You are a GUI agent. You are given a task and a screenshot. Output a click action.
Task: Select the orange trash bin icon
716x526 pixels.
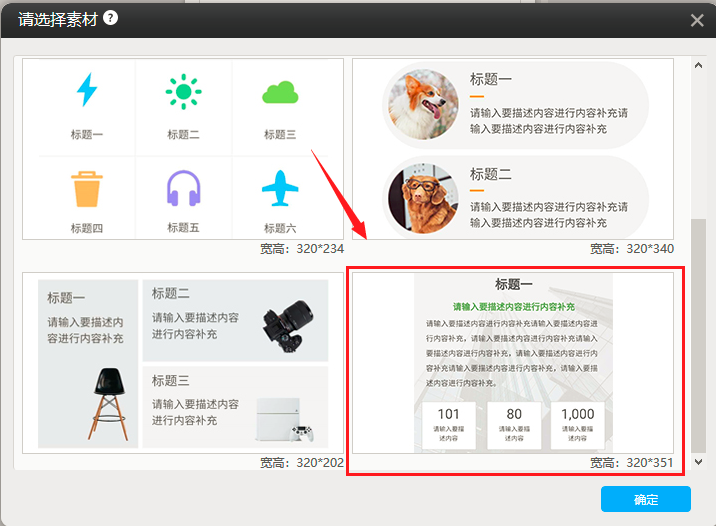(87, 188)
